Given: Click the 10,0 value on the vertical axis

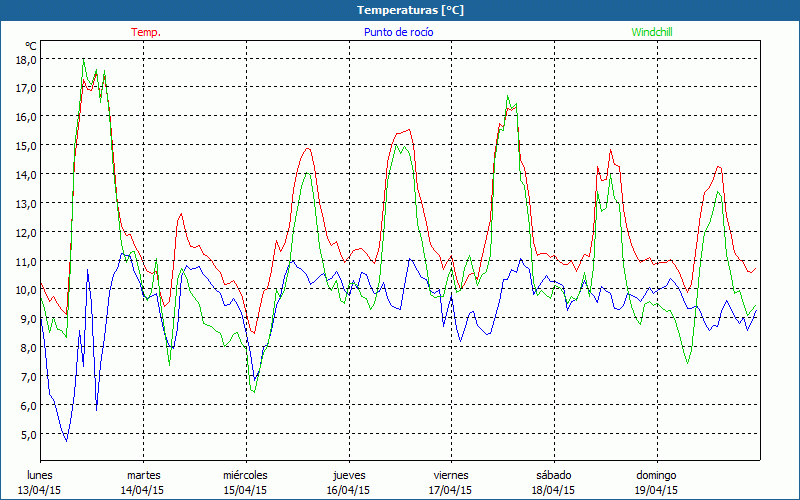Looking at the screenshot, I should (x=26, y=290).
